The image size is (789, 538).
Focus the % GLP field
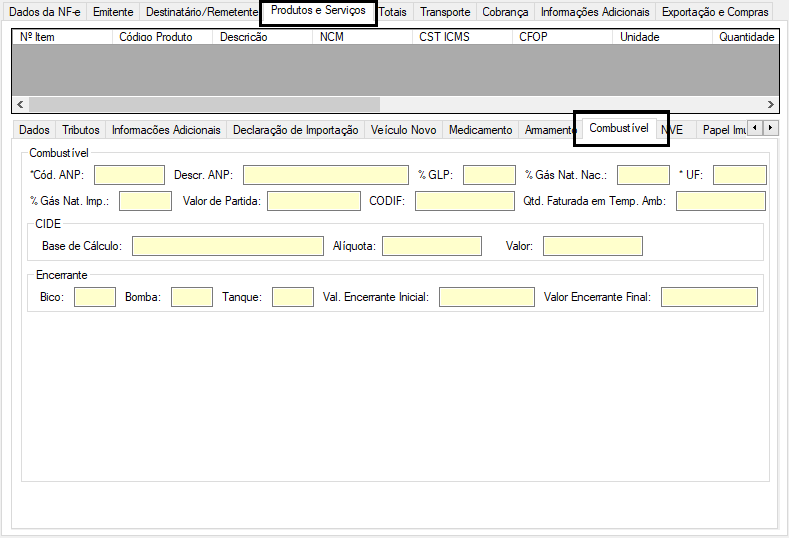coord(489,175)
